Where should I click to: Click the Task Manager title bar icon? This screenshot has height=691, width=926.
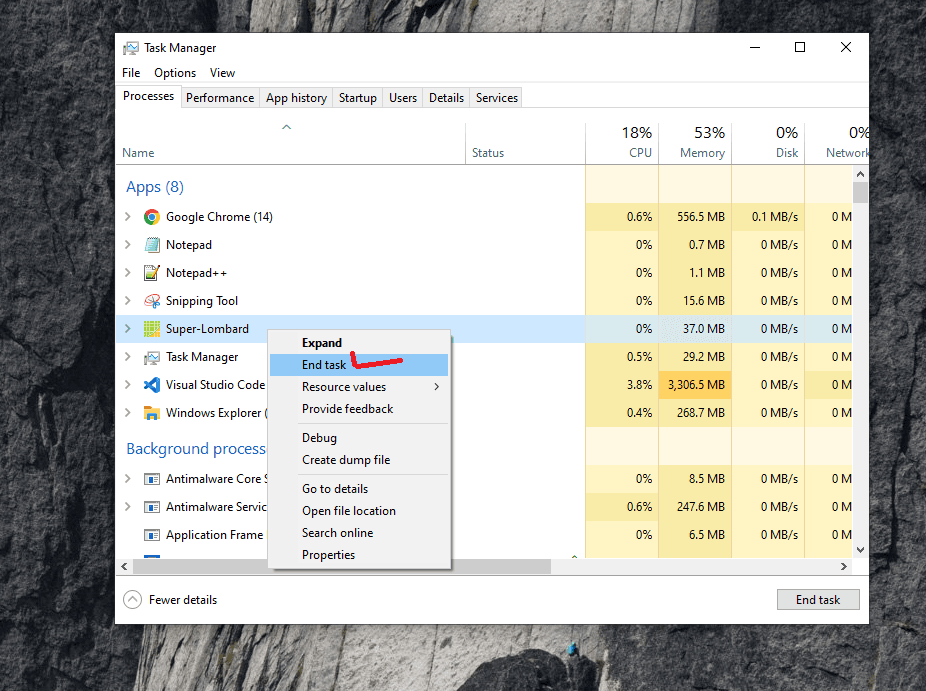pyautogui.click(x=131, y=48)
